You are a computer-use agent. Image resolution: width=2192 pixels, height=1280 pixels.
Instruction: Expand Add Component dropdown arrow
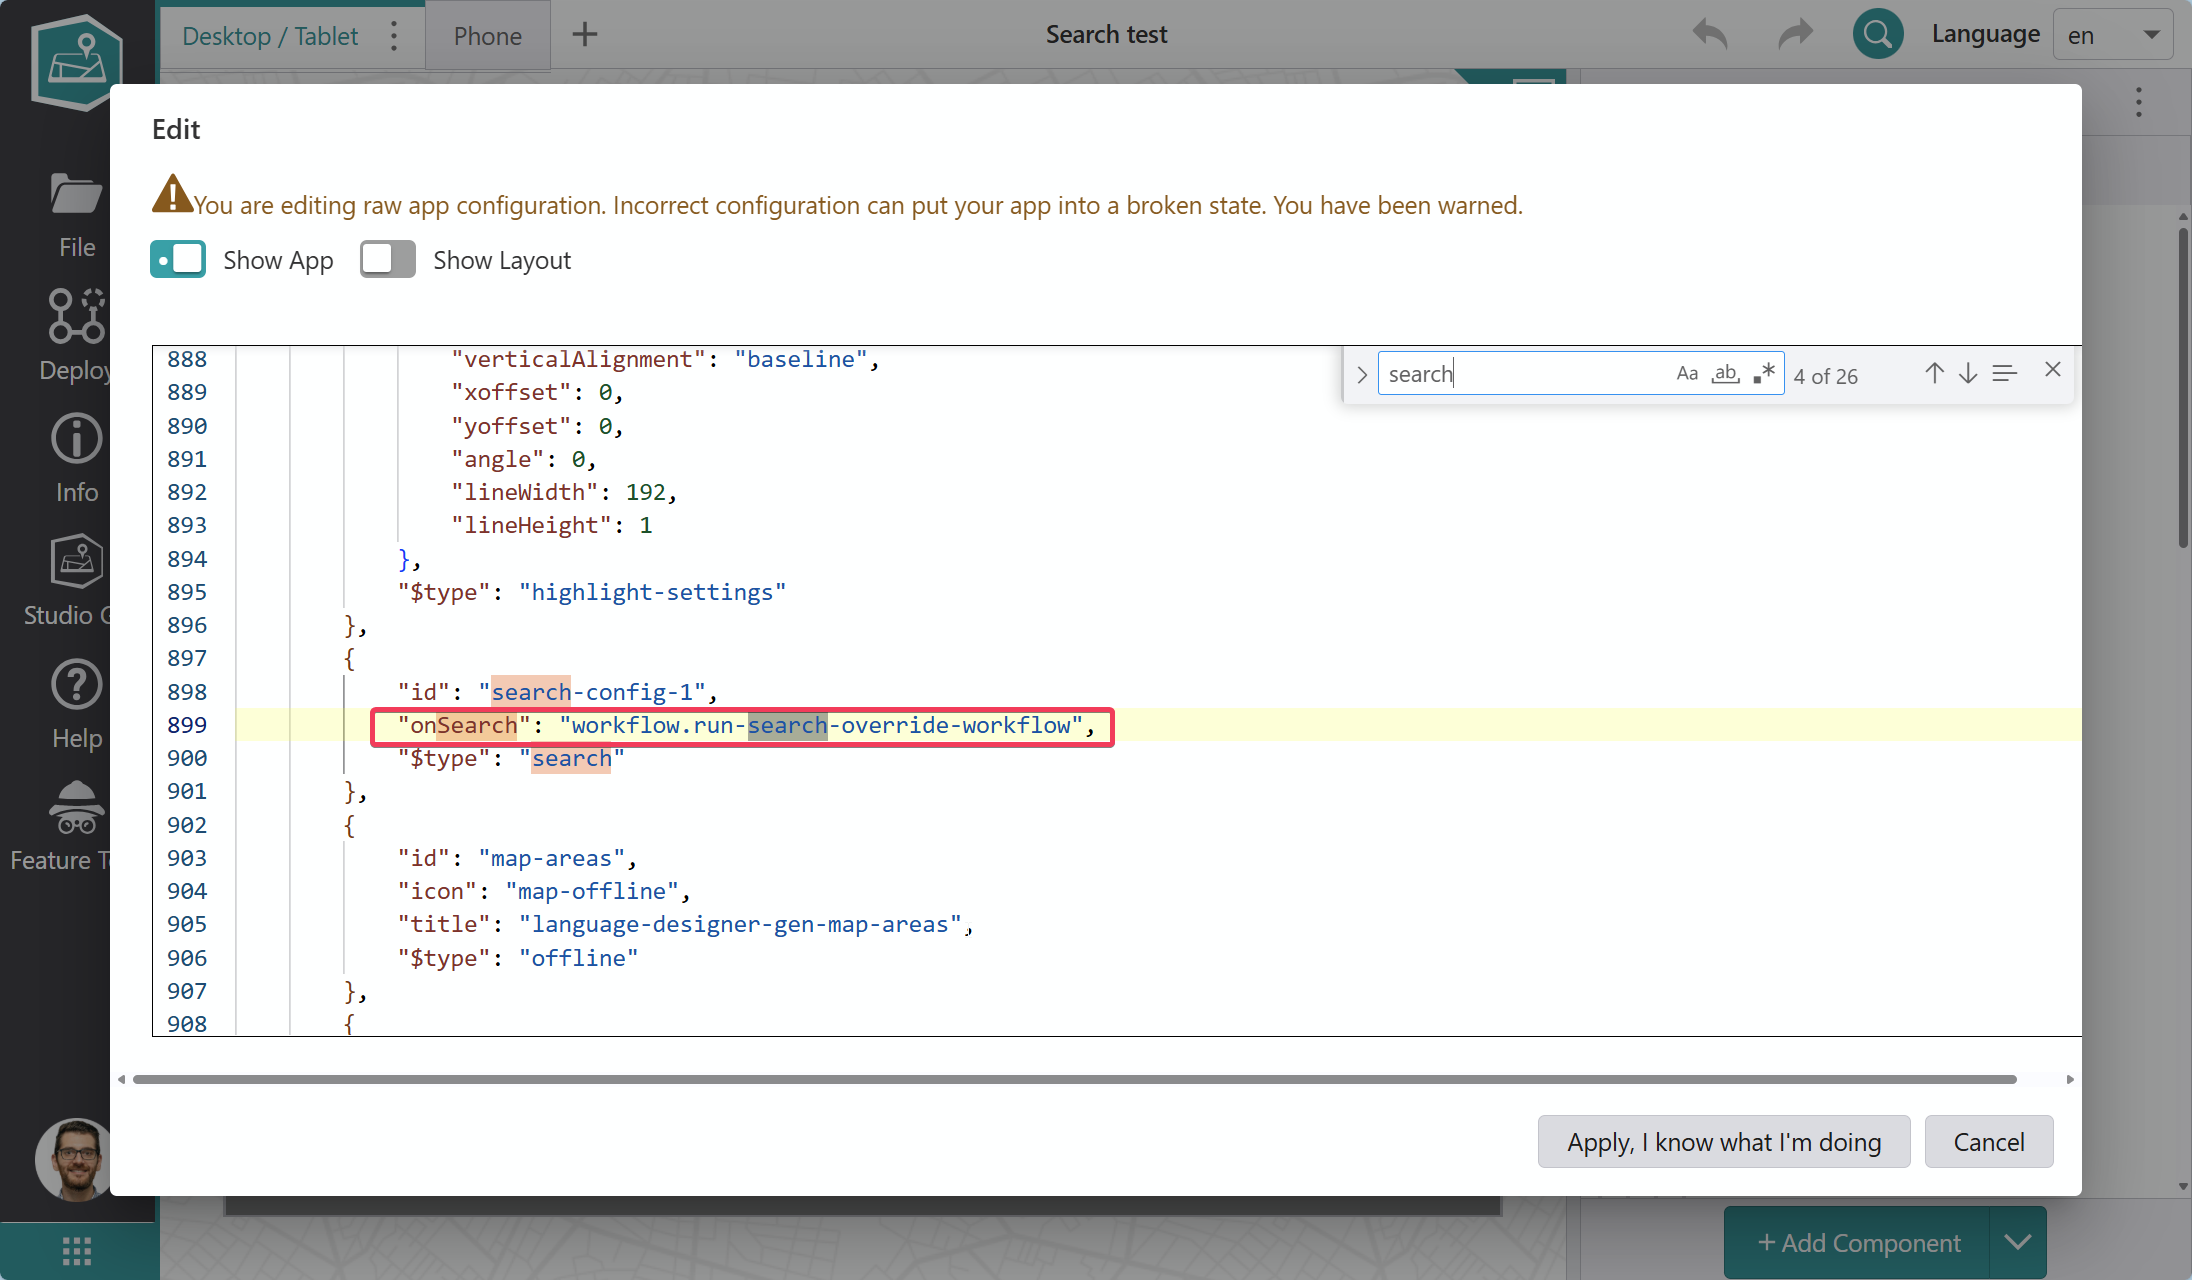pyautogui.click(x=2017, y=1242)
